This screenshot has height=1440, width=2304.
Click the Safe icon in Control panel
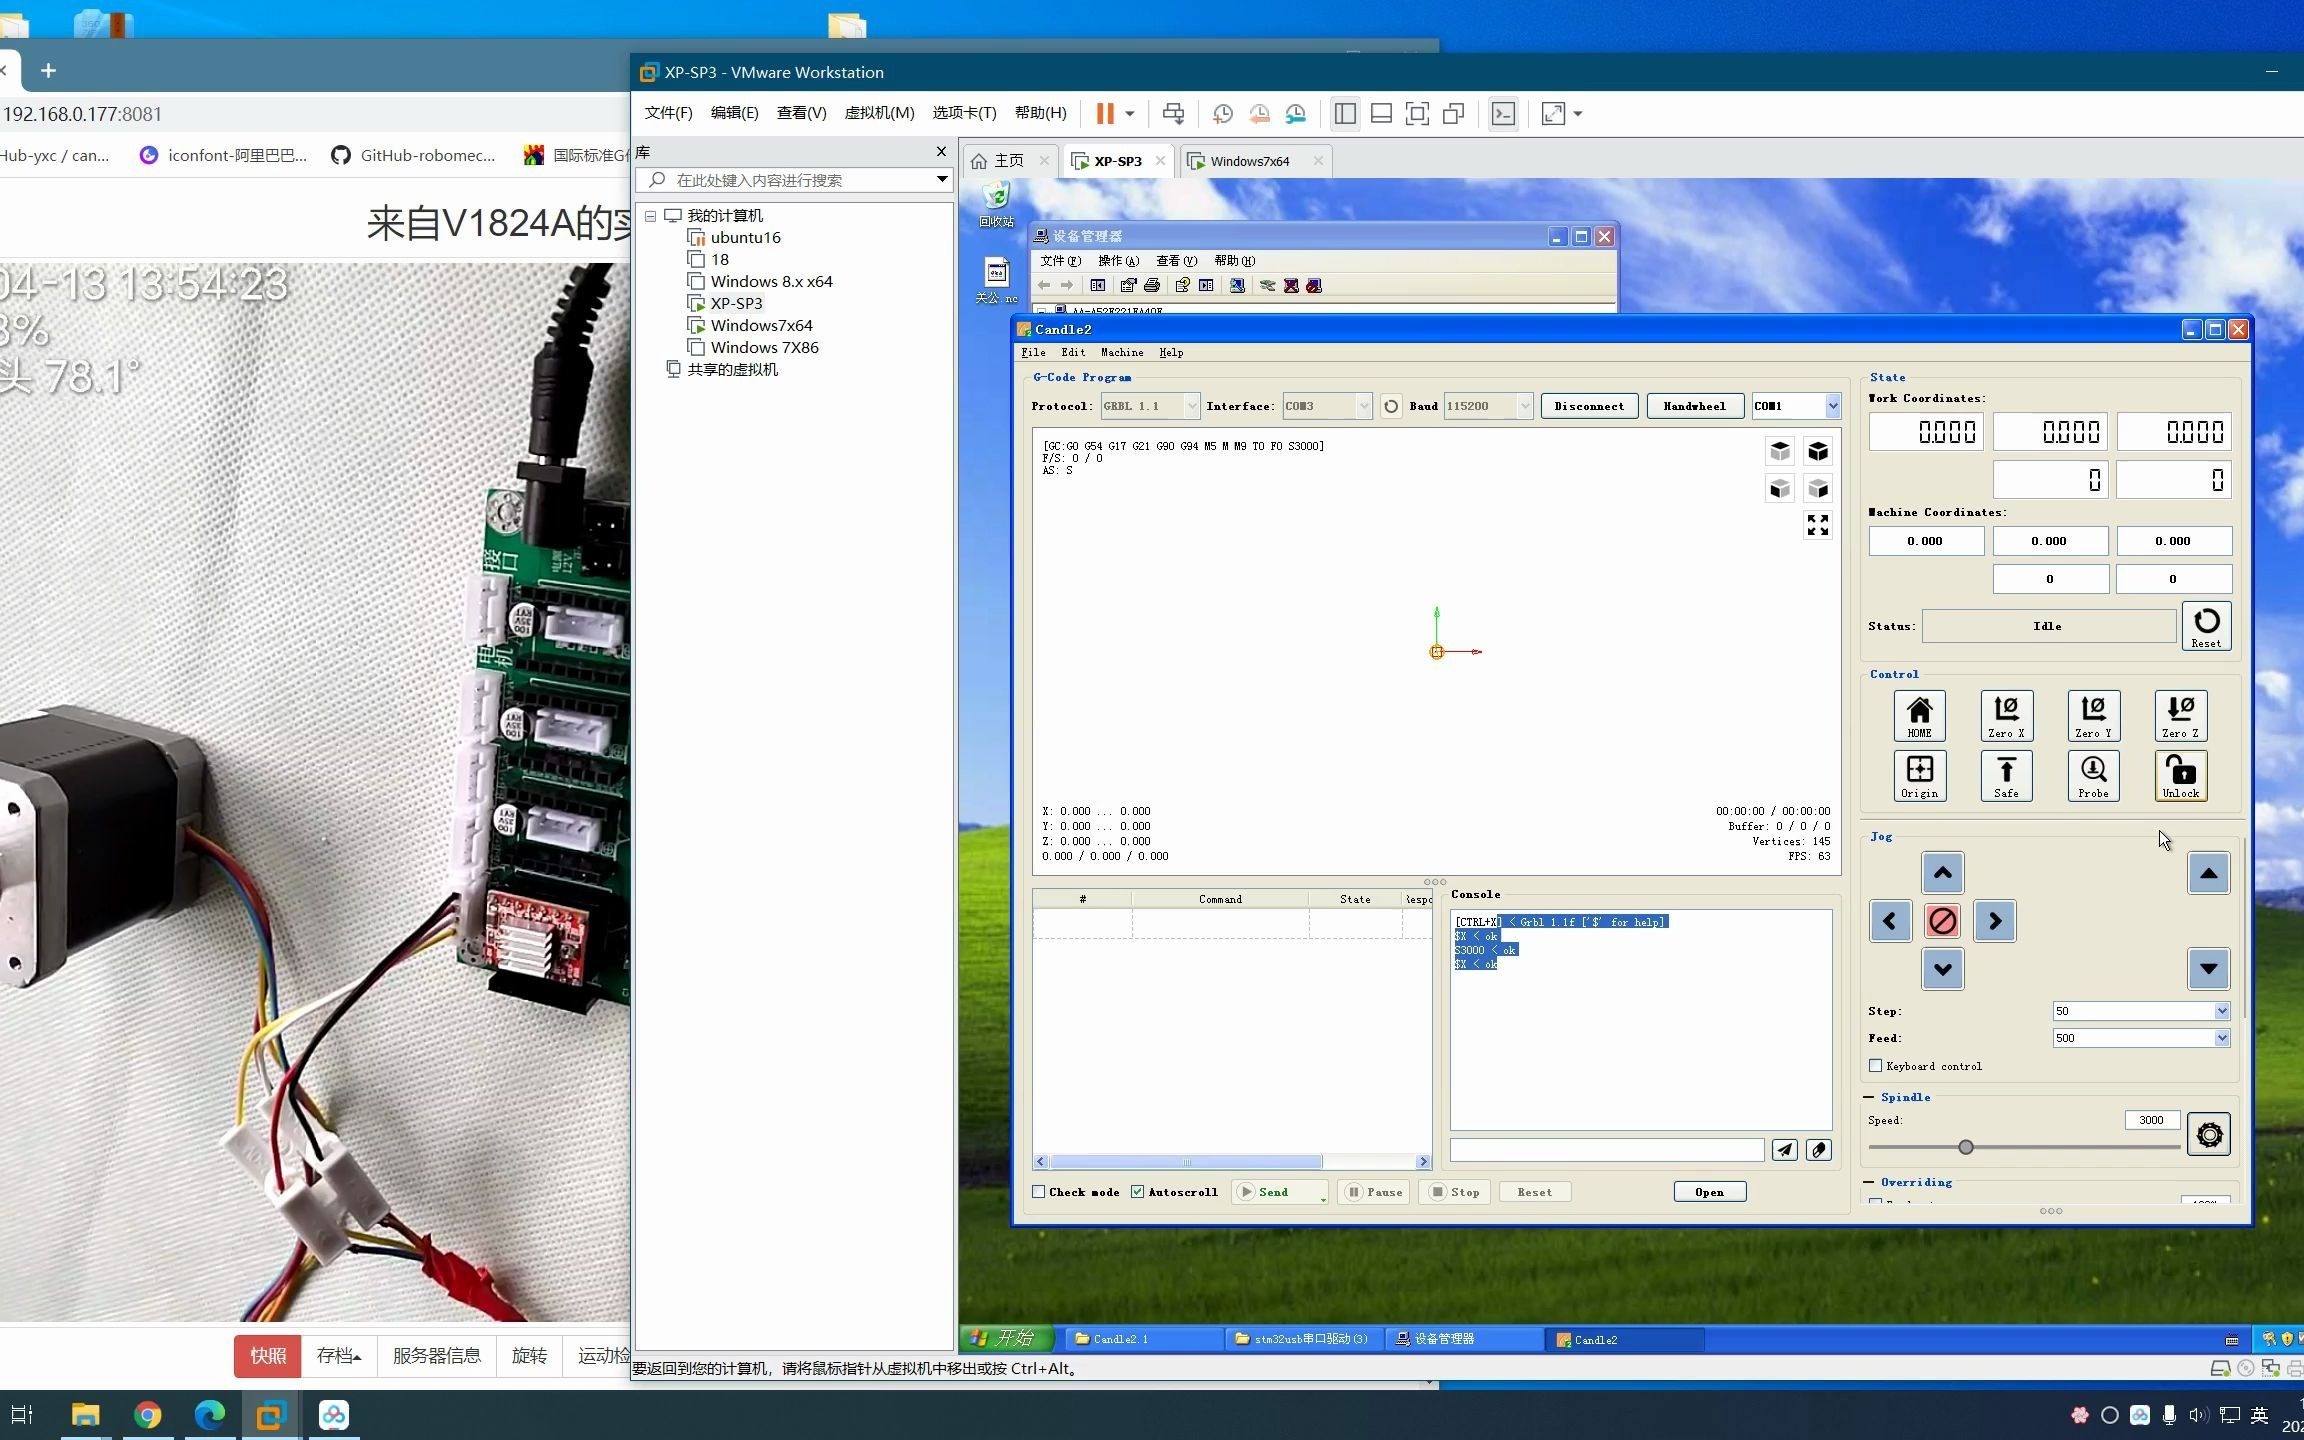point(2007,775)
